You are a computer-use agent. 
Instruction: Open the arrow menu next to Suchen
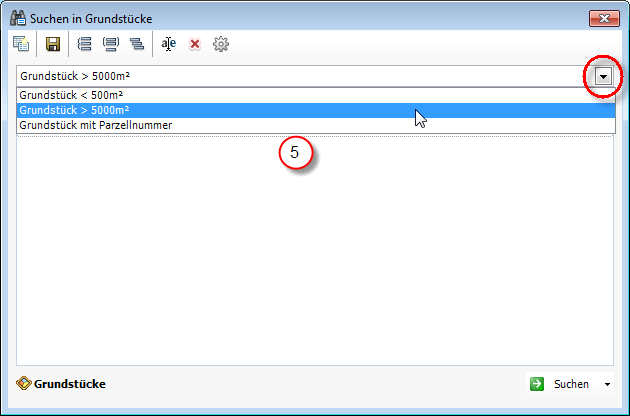point(607,384)
